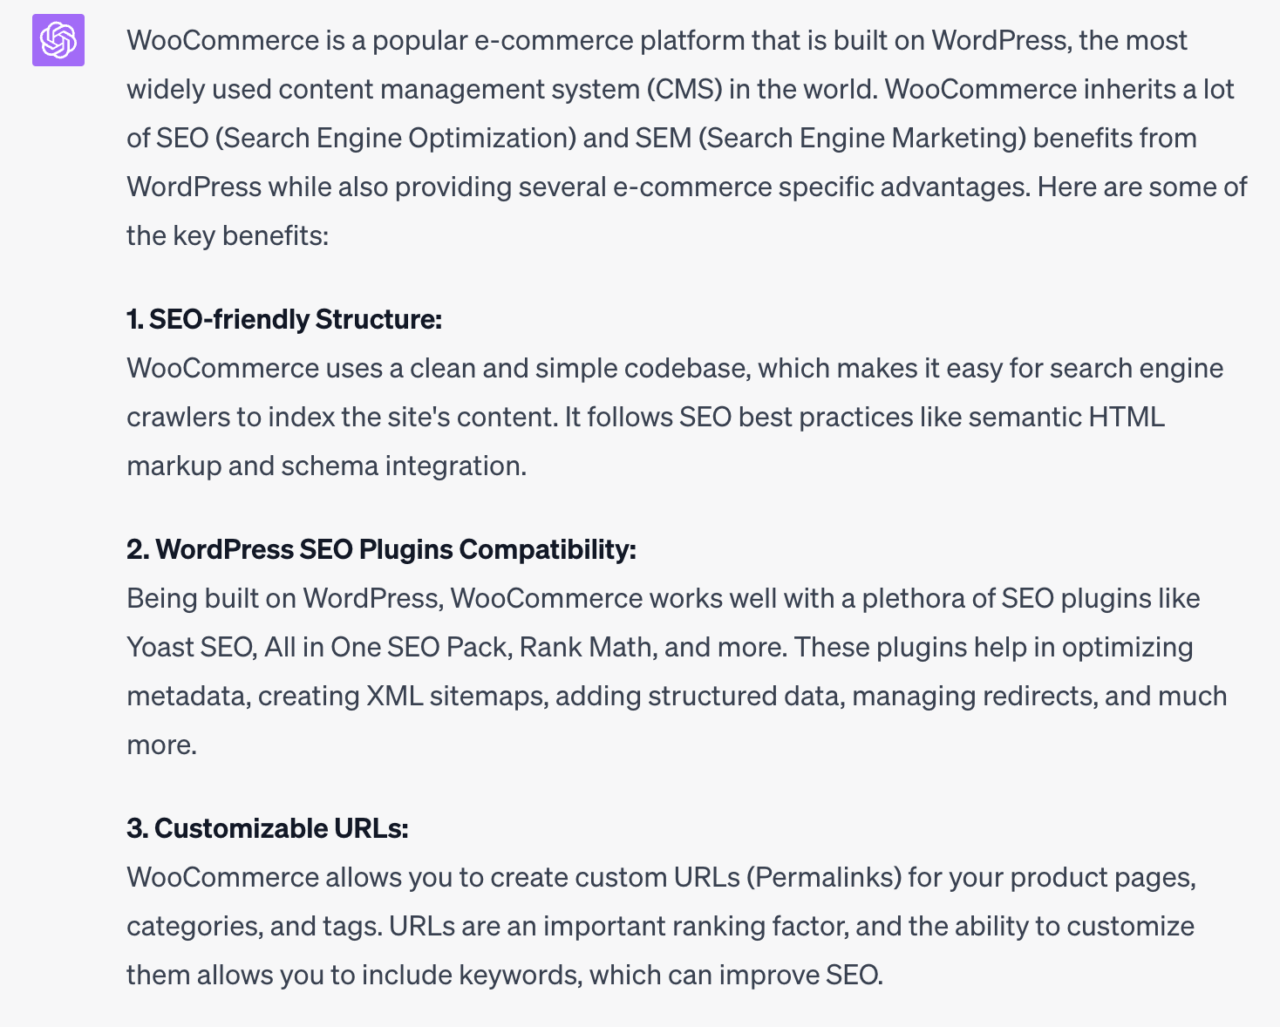Screen dimensions: 1280x1027
Task: Click the "1. SEO-friendly Structure:" heading
Action: (x=284, y=319)
